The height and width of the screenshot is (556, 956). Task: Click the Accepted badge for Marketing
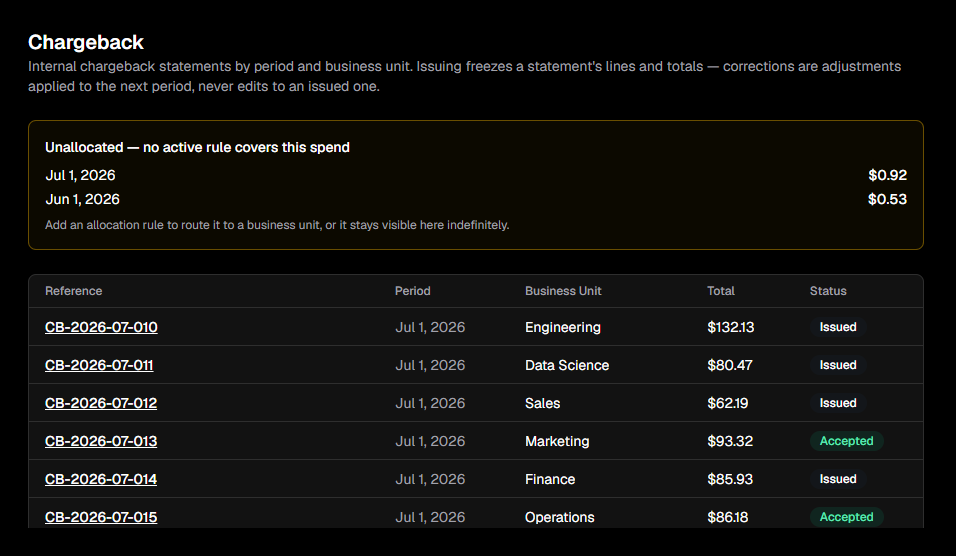(x=847, y=441)
